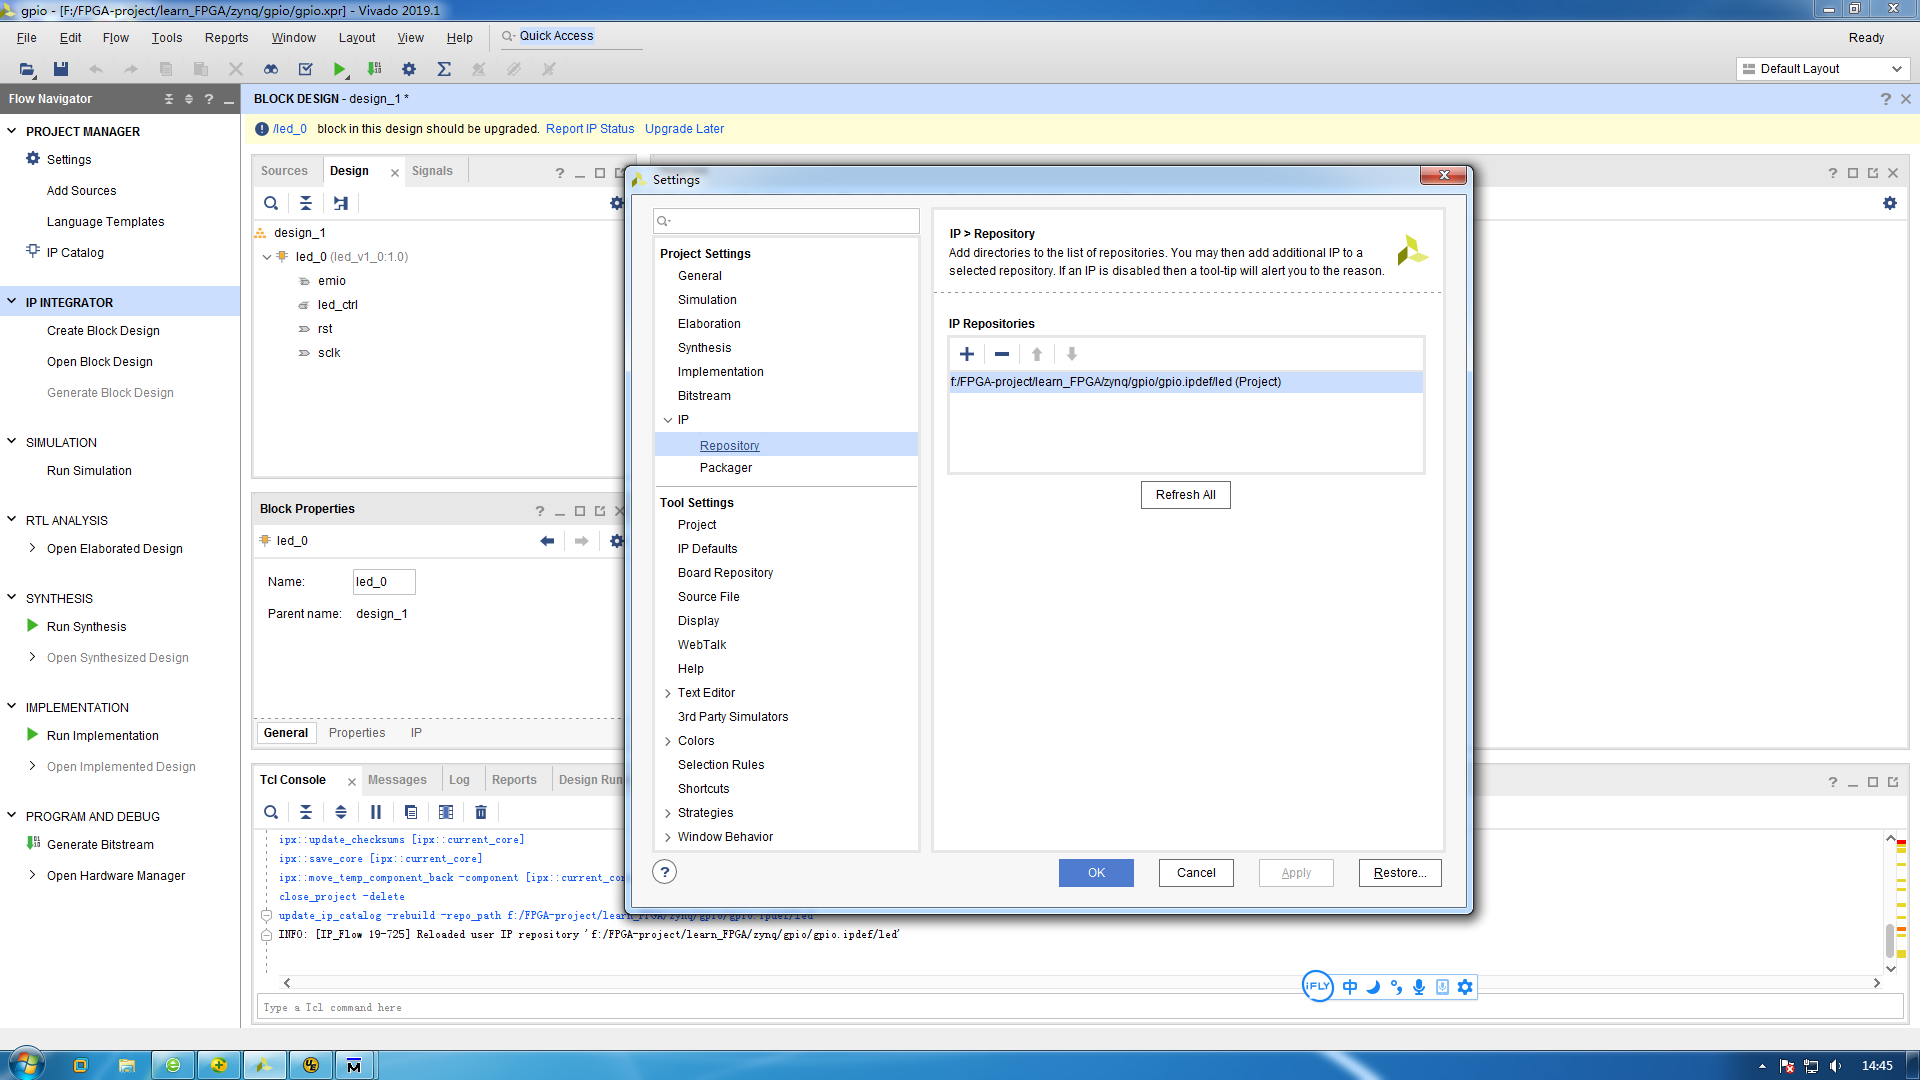The image size is (1920, 1080).
Task: Switch to the Messages tab
Action: [x=397, y=780]
